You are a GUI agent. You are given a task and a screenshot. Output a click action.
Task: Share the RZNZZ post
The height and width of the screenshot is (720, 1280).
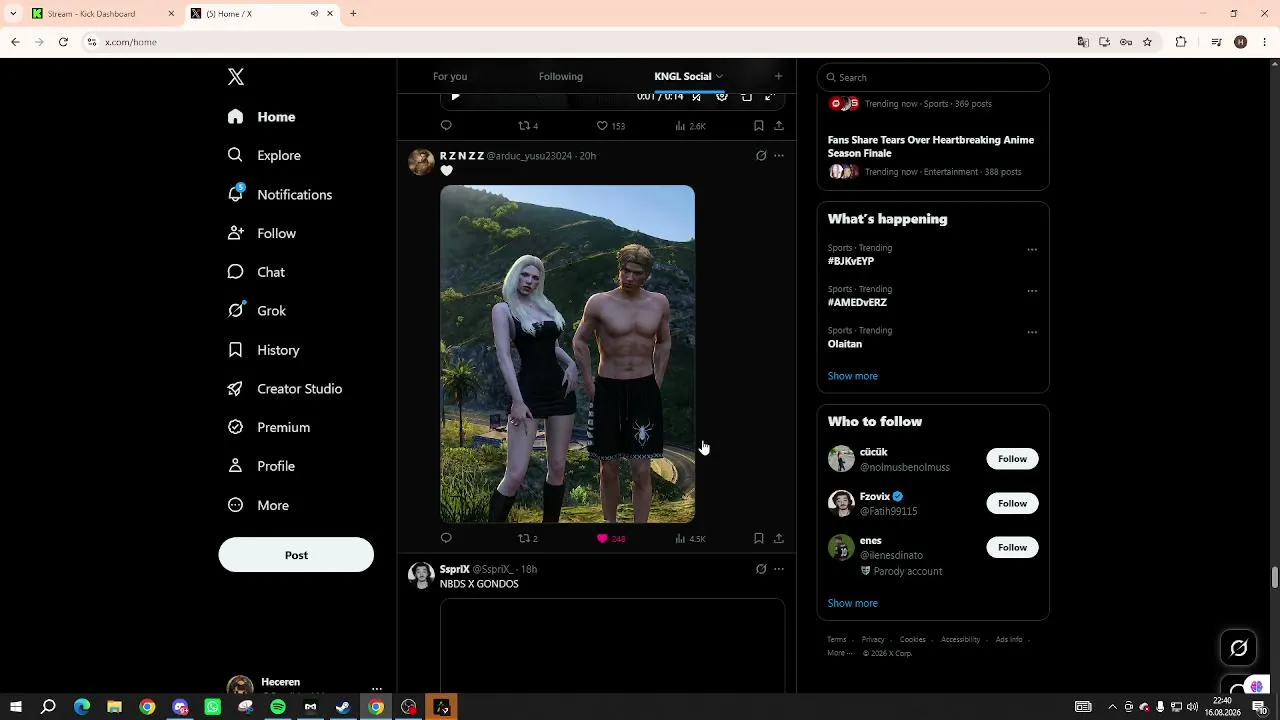779,538
